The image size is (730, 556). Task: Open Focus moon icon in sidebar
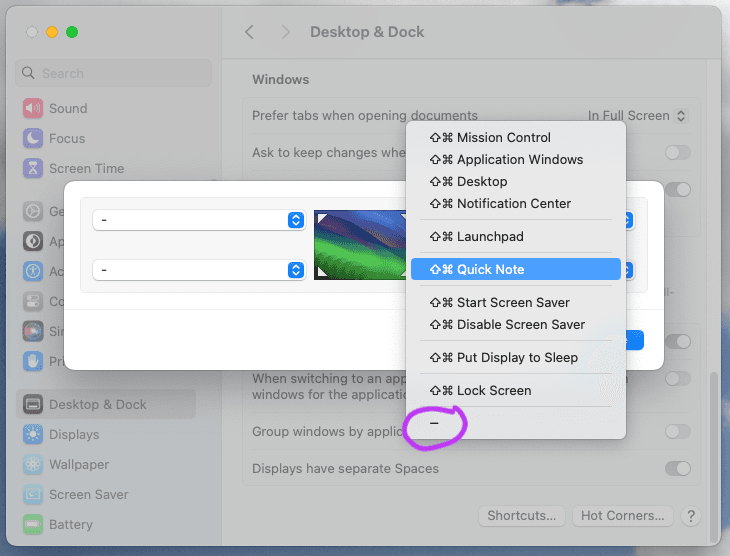tap(33, 138)
